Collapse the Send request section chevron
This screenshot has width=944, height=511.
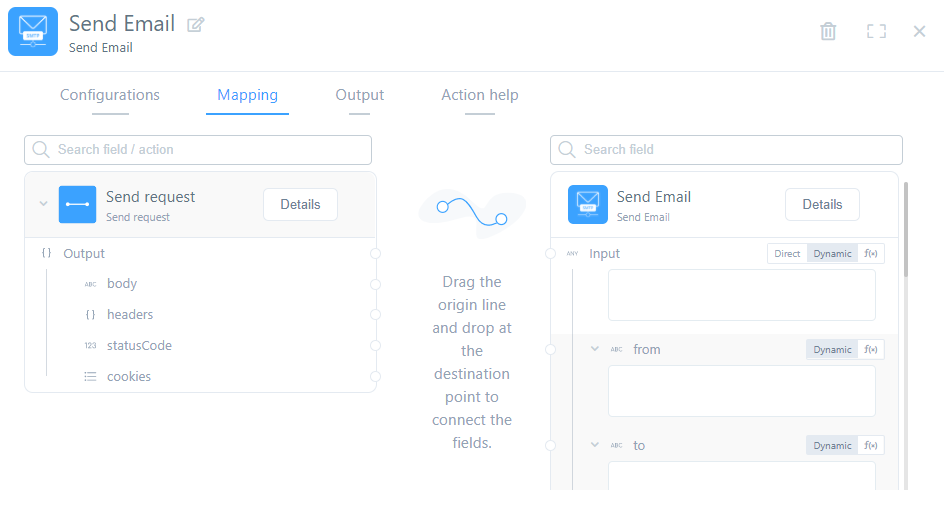[43, 204]
